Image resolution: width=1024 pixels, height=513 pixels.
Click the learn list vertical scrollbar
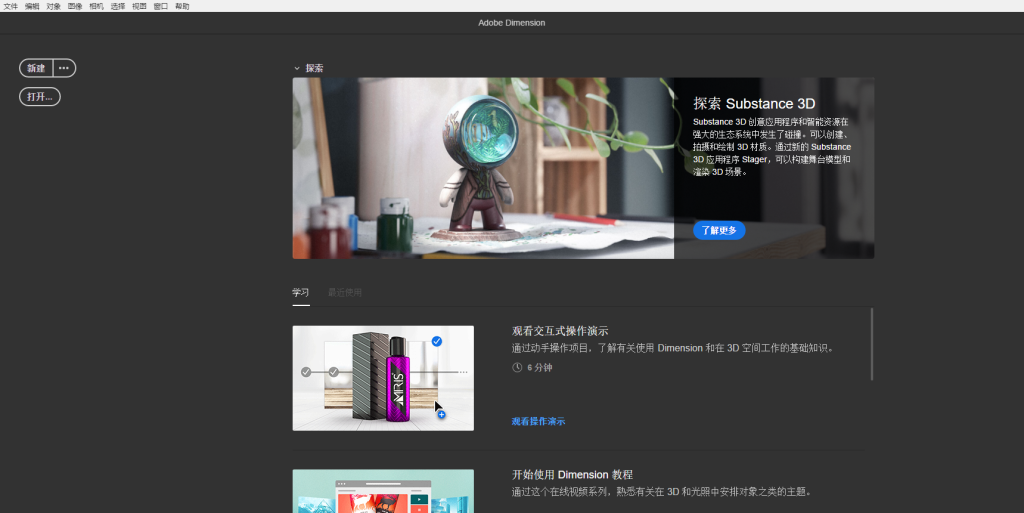(x=872, y=344)
